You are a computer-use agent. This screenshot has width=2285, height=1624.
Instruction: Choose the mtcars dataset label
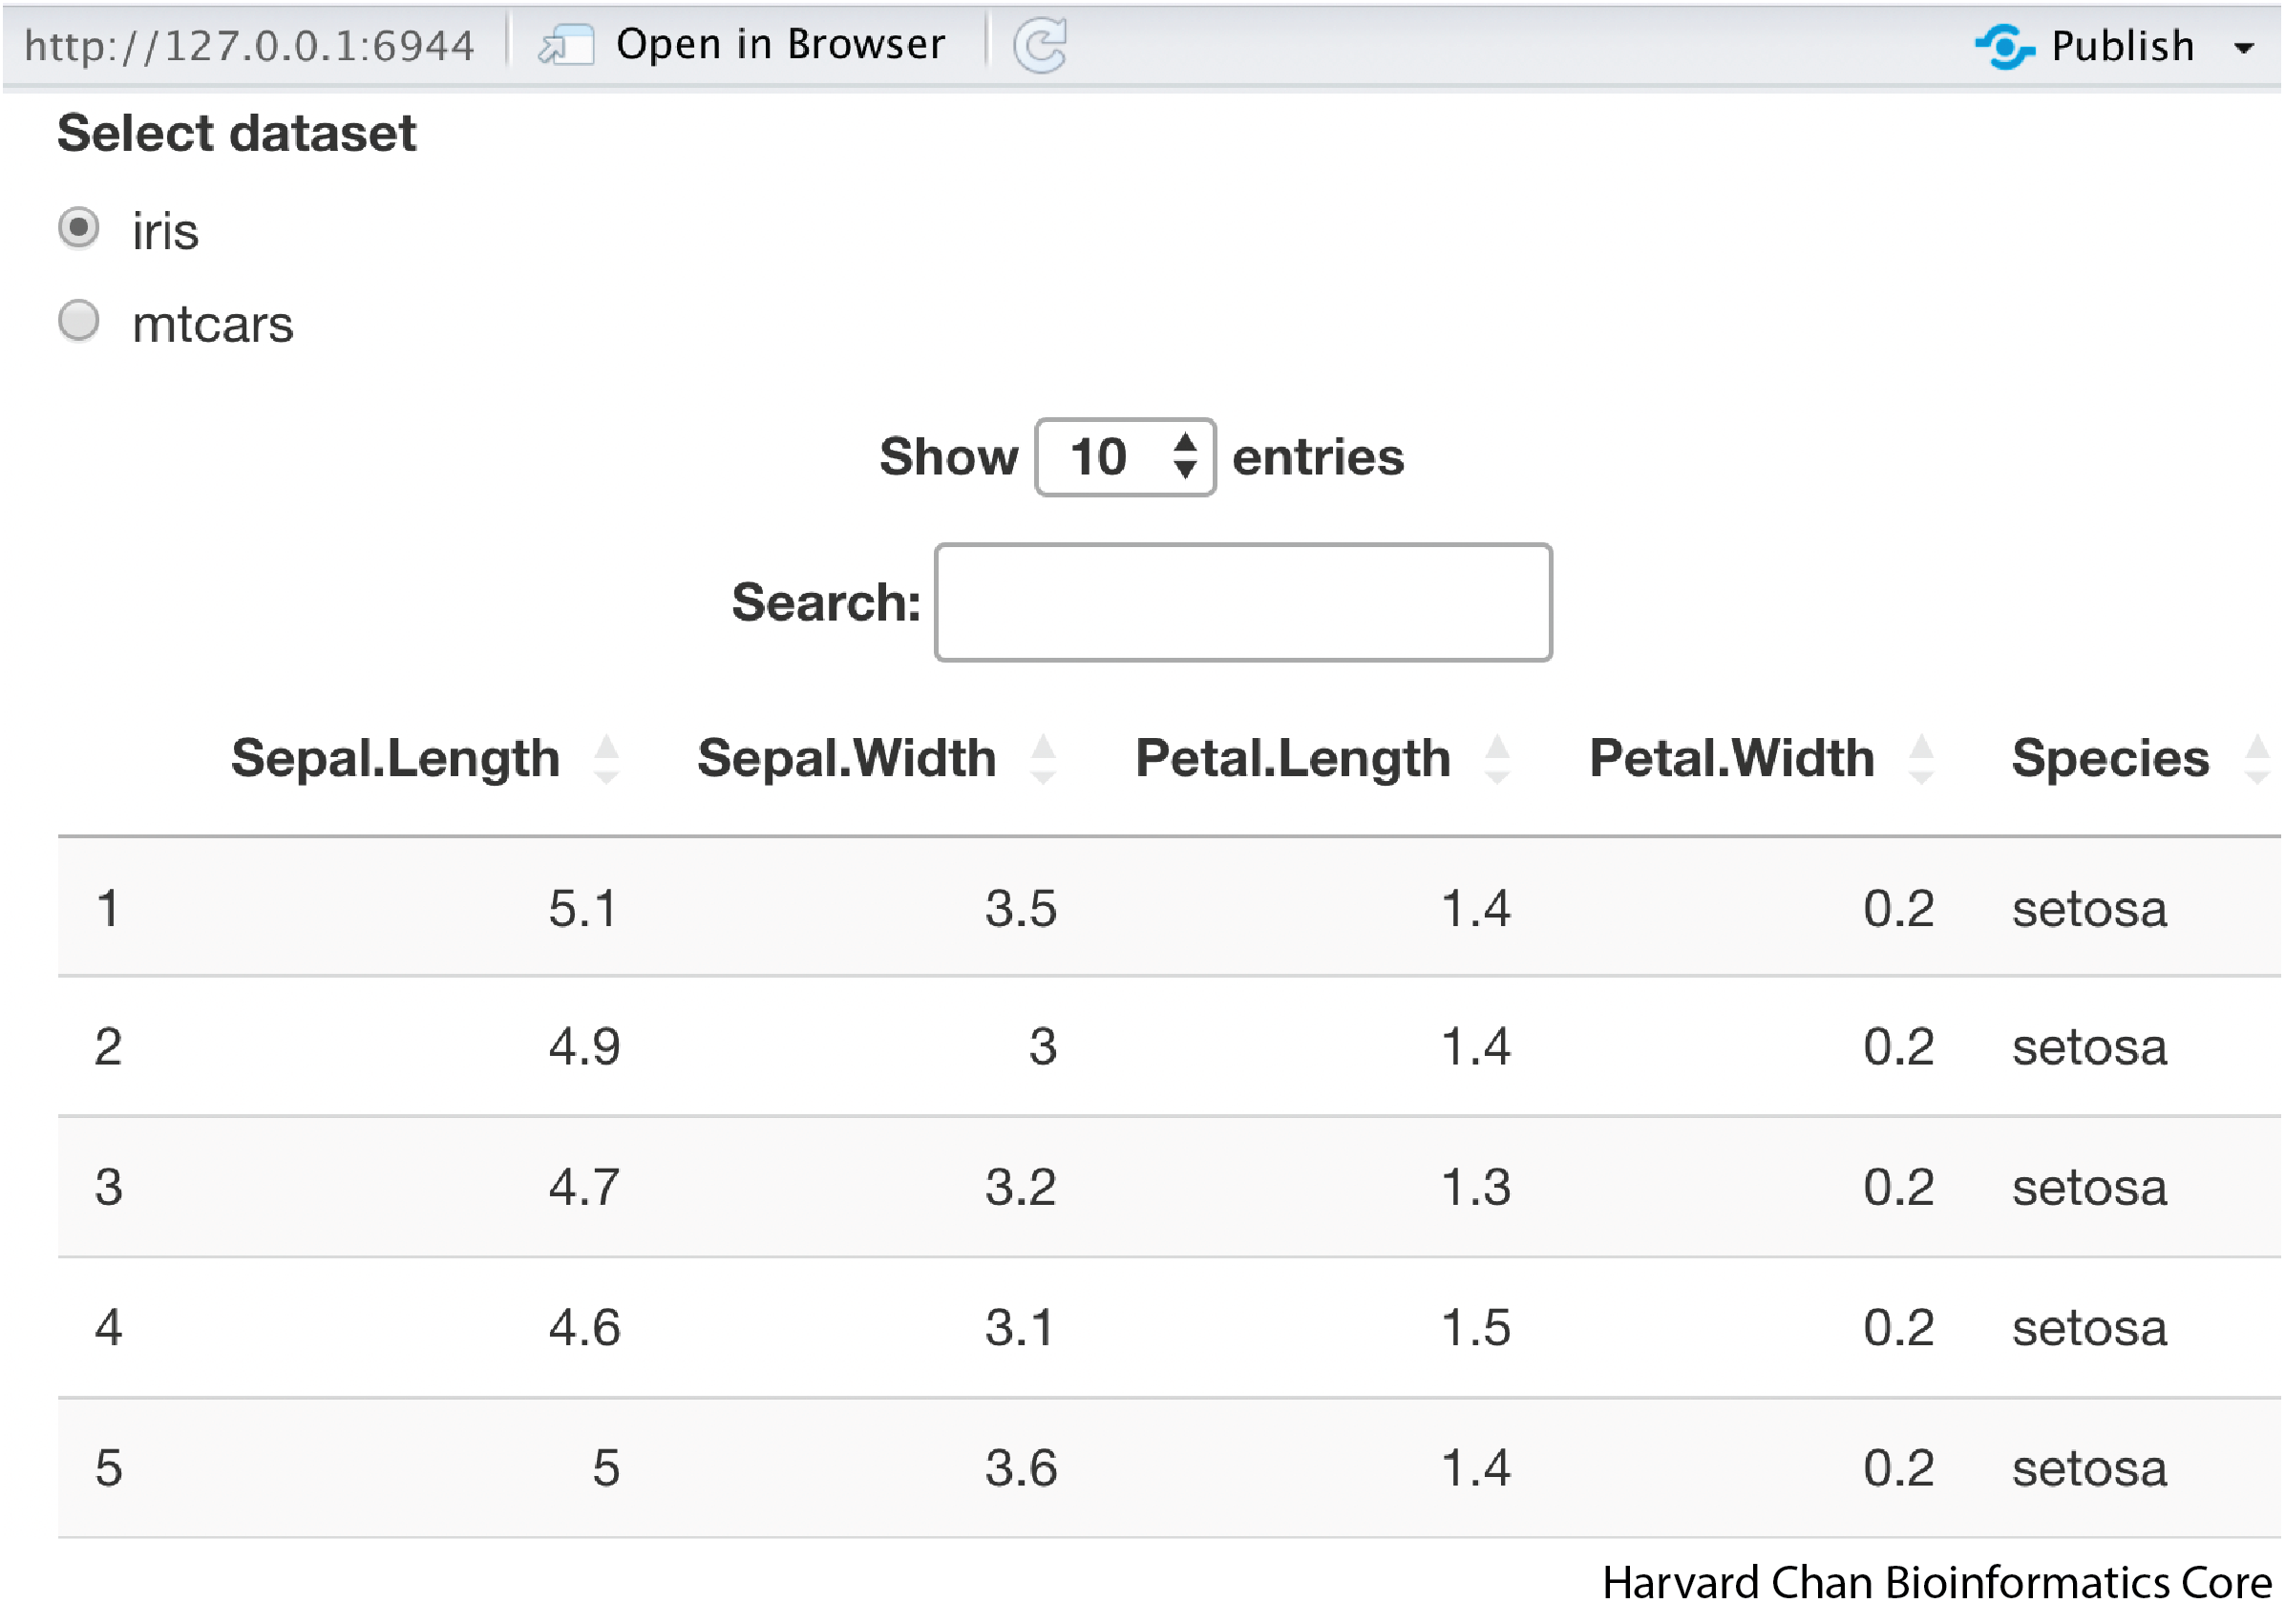coord(212,324)
